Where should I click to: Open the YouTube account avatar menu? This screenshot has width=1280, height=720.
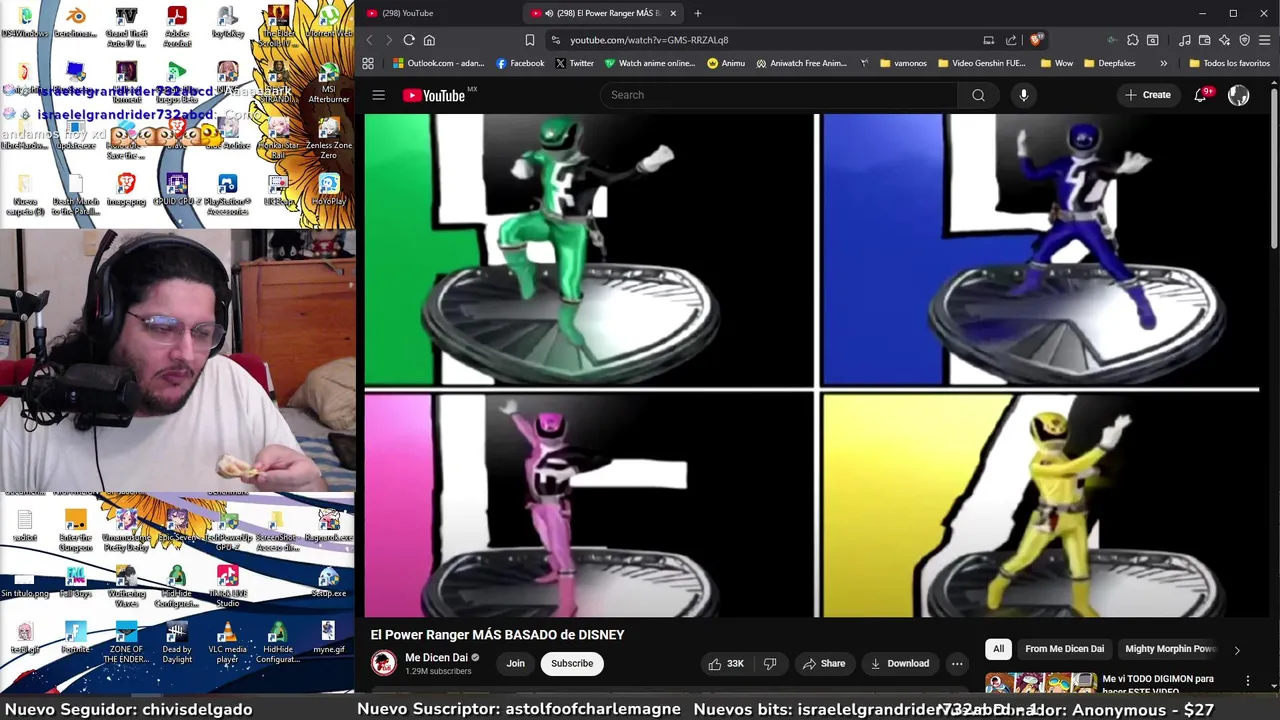[1238, 95]
